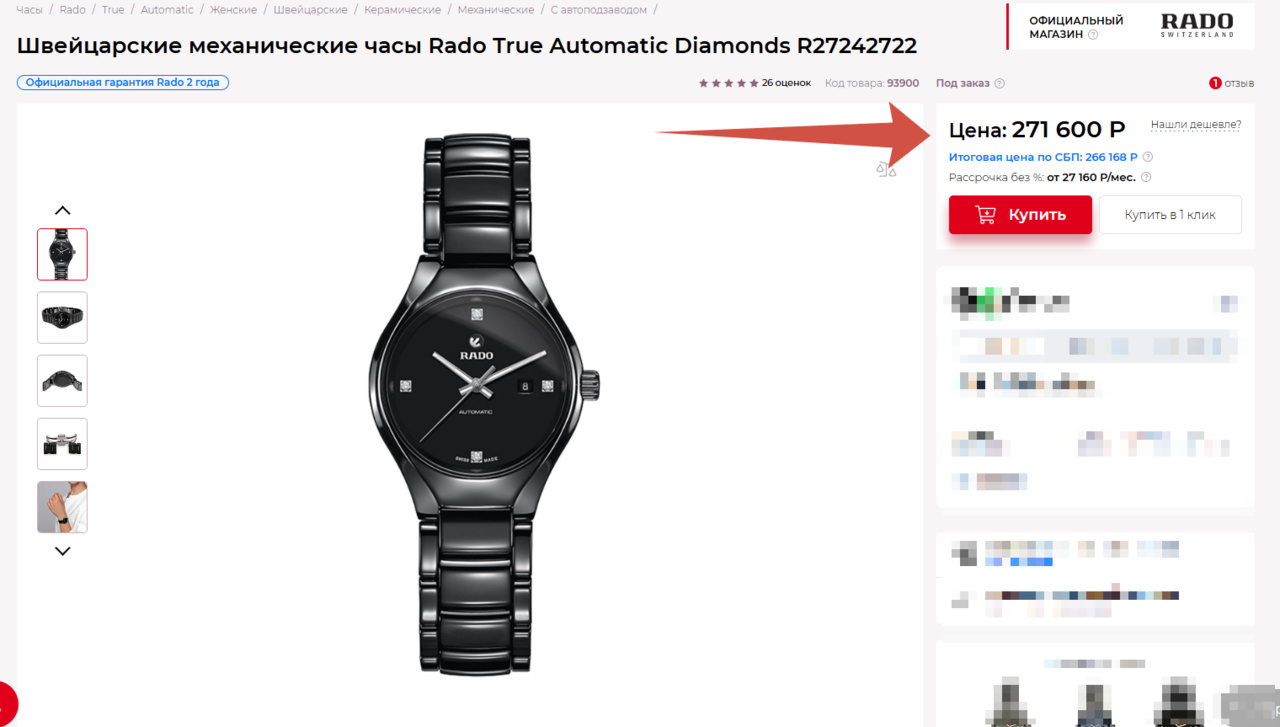Click the compare scales icon near watch image
This screenshot has width=1280, height=727.
click(886, 169)
